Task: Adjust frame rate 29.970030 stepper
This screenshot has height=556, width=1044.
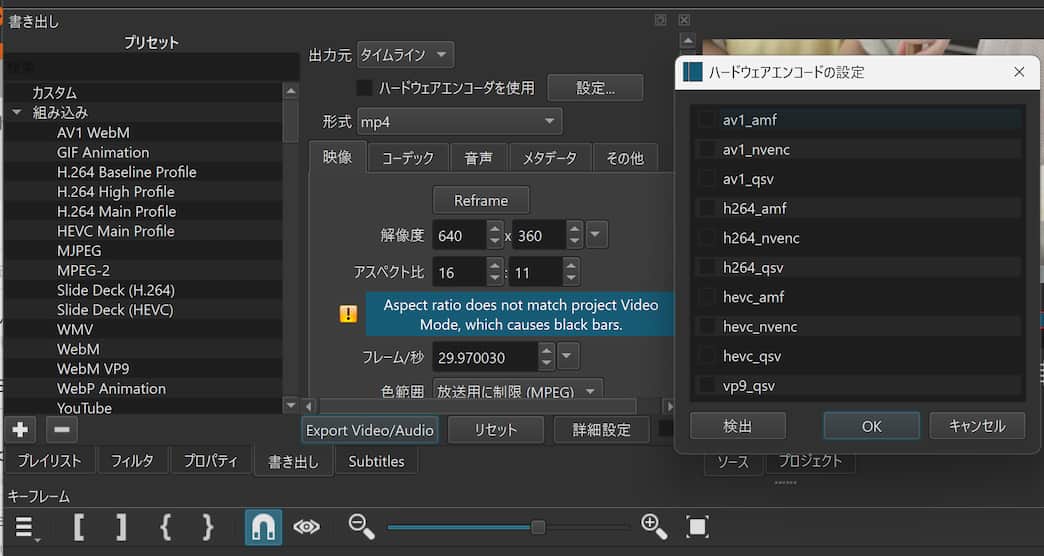Action: pos(546,357)
